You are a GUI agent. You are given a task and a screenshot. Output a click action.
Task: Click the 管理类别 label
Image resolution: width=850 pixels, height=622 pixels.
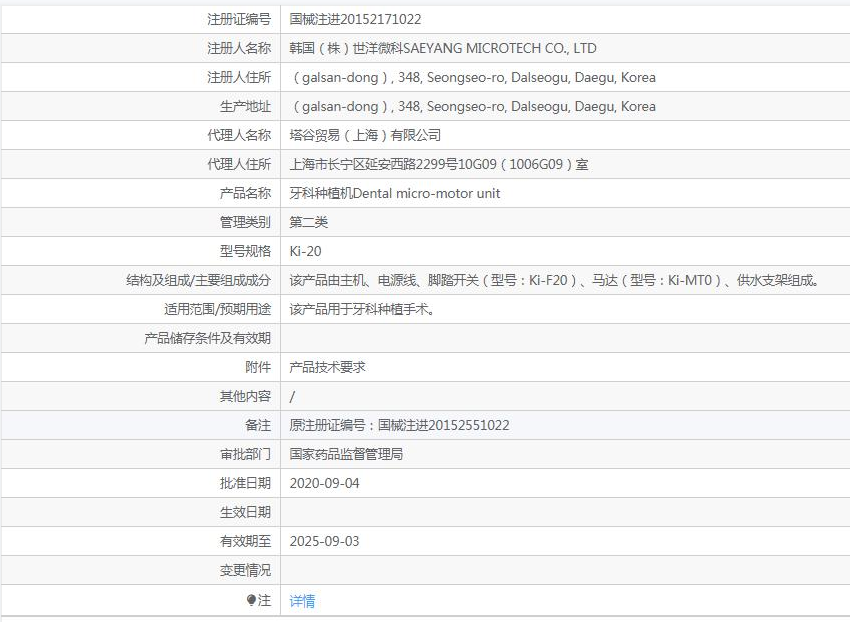pyautogui.click(x=245, y=222)
